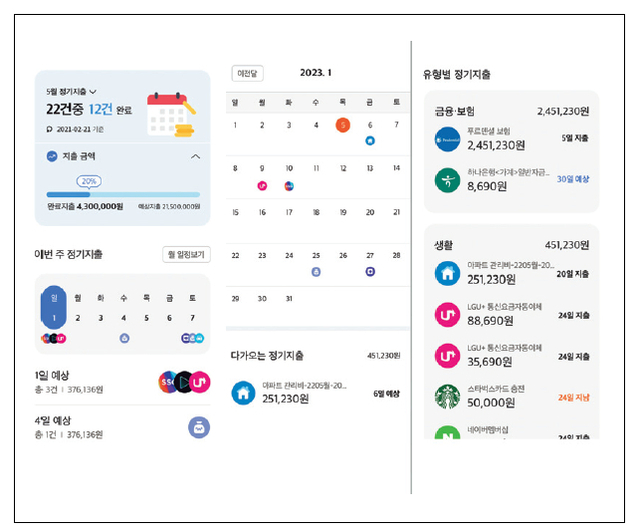
Task: Open the 푸르덴셜 보험 2,451,230원 entry
Action: coord(512,139)
